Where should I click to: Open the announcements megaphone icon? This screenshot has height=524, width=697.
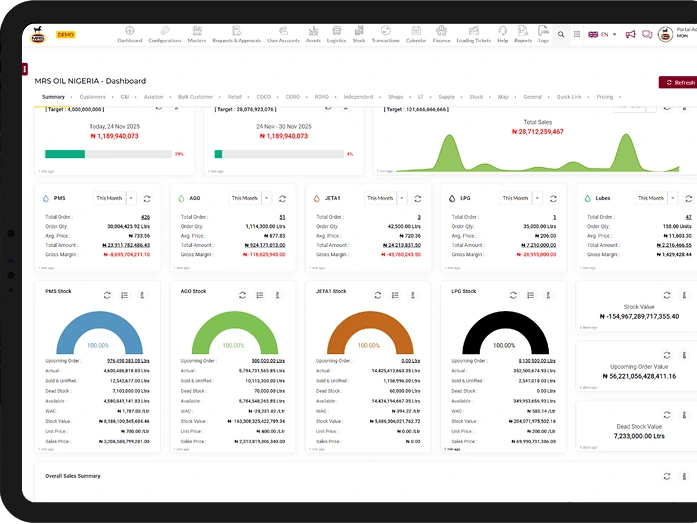coord(631,35)
